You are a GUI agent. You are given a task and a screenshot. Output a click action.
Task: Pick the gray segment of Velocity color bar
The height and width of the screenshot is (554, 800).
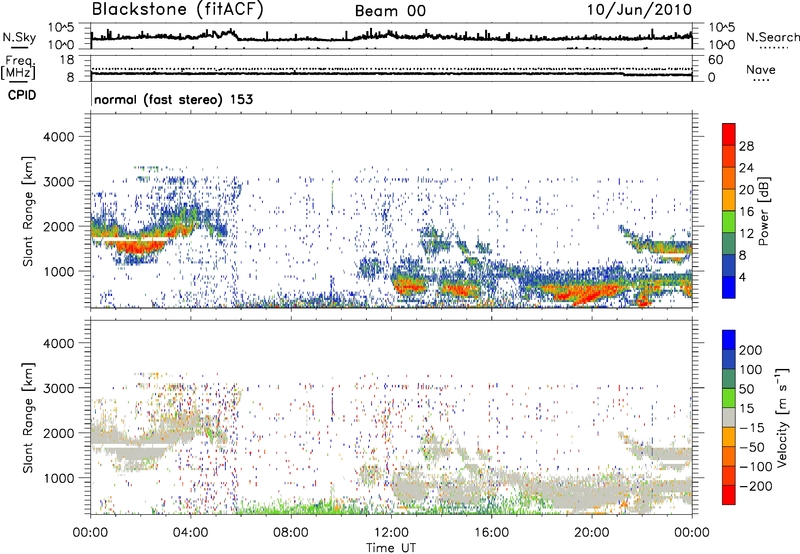729,417
